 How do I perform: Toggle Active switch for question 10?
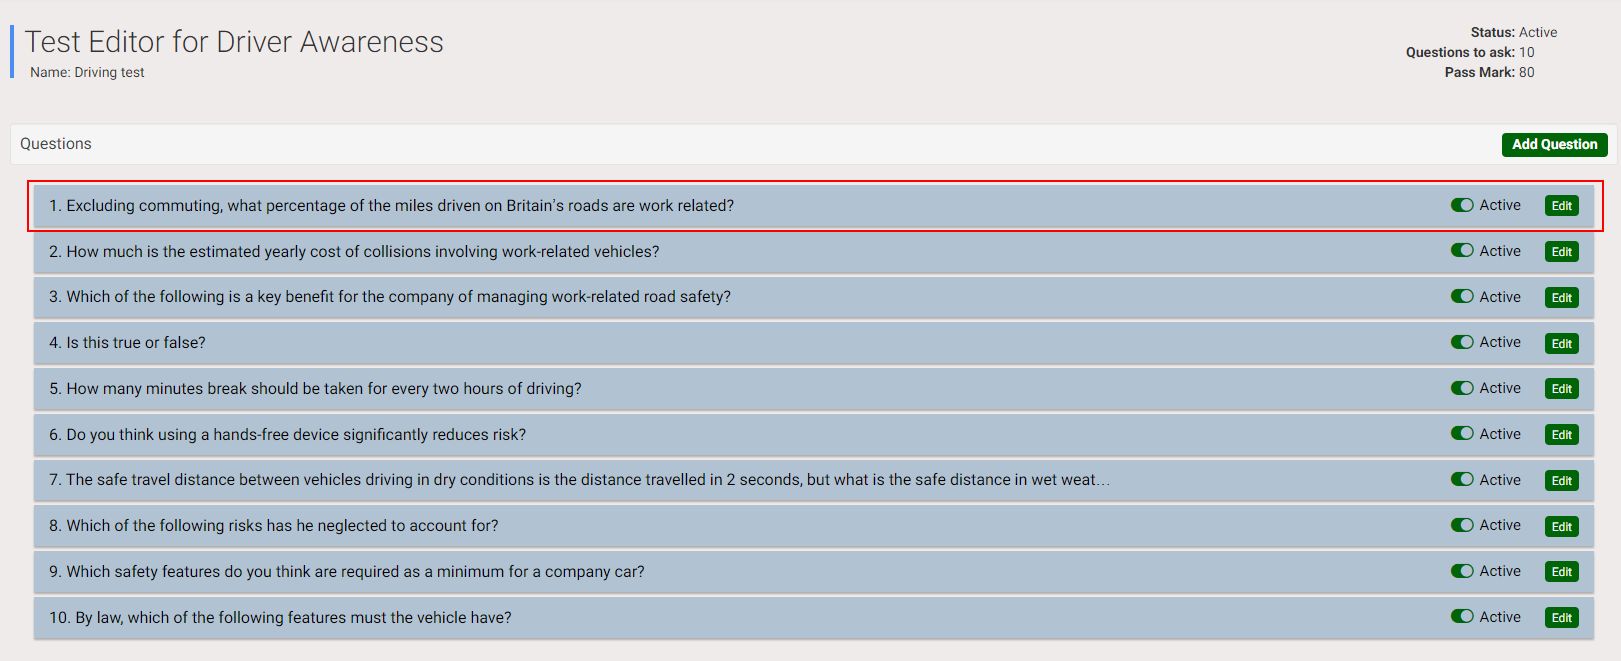[x=1462, y=617]
